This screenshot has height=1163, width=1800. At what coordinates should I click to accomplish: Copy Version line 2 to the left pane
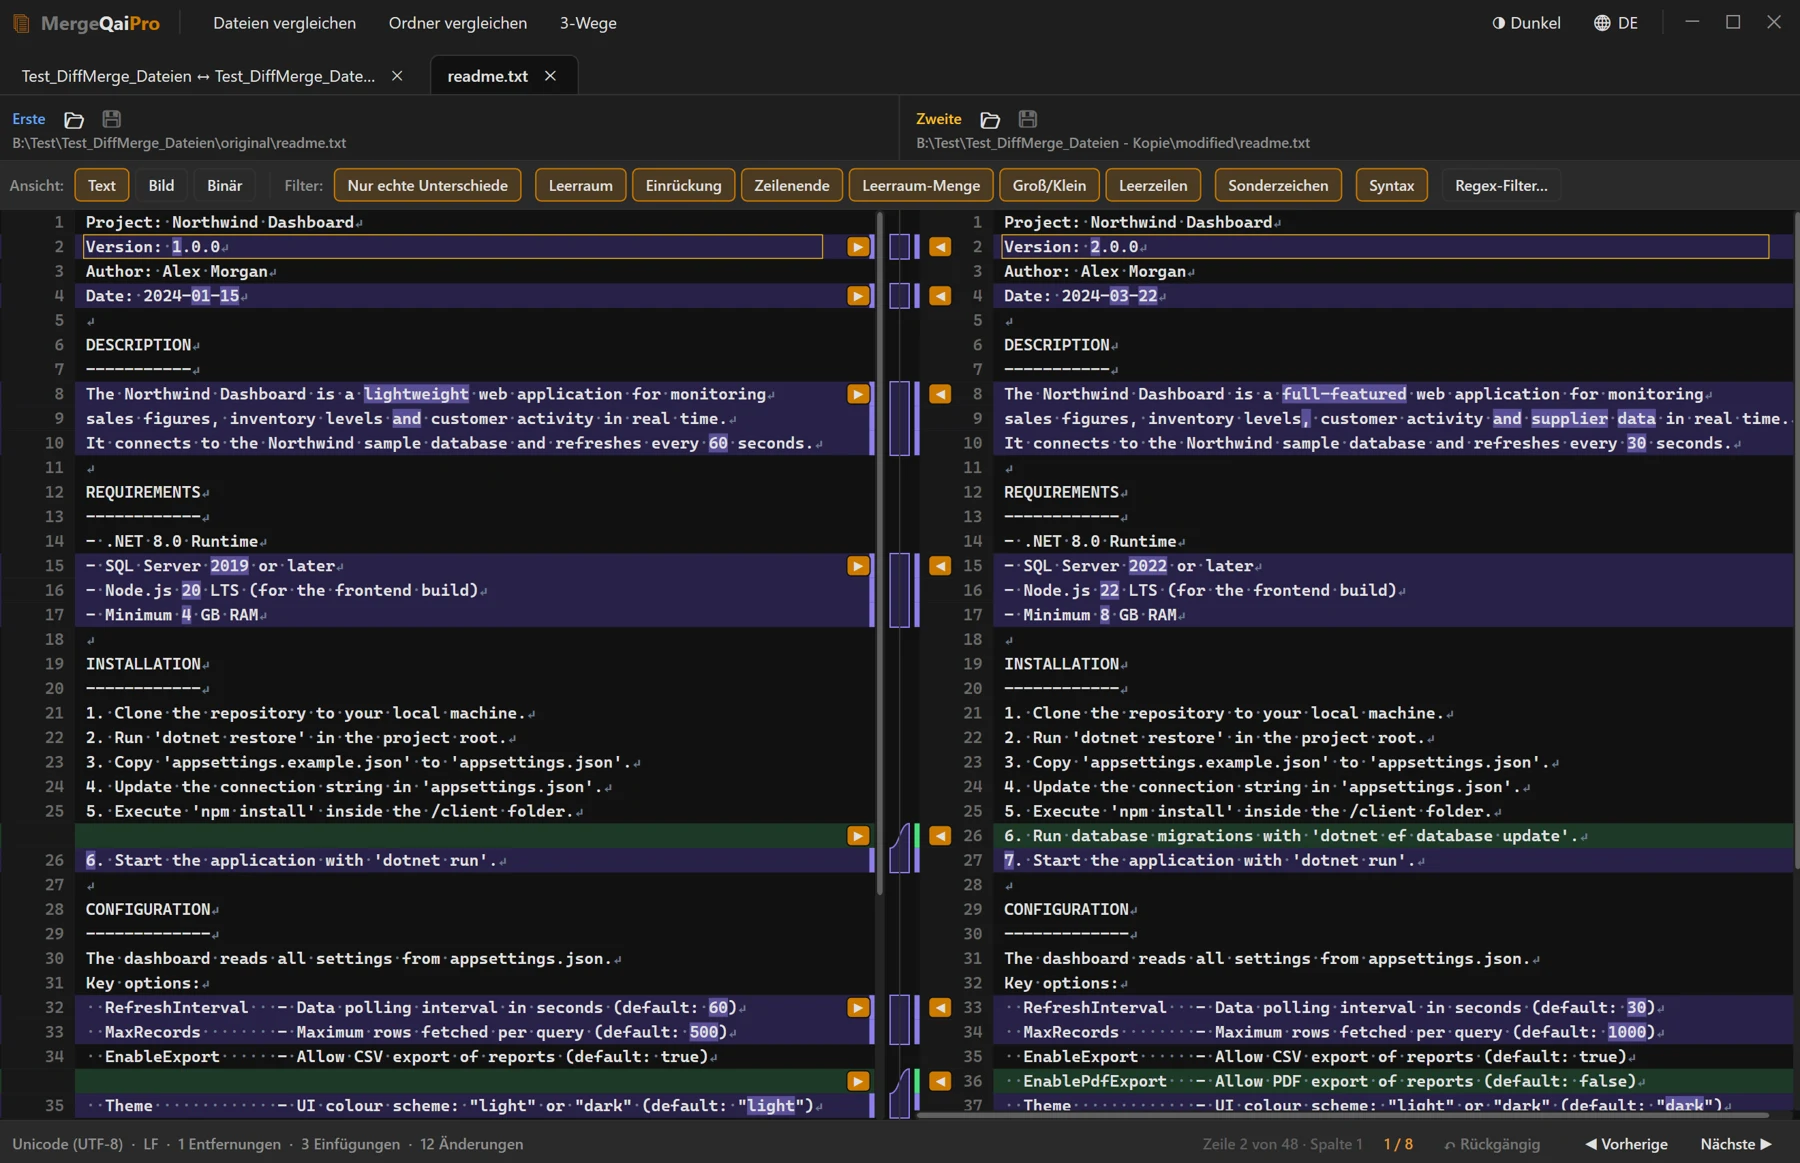tap(940, 247)
